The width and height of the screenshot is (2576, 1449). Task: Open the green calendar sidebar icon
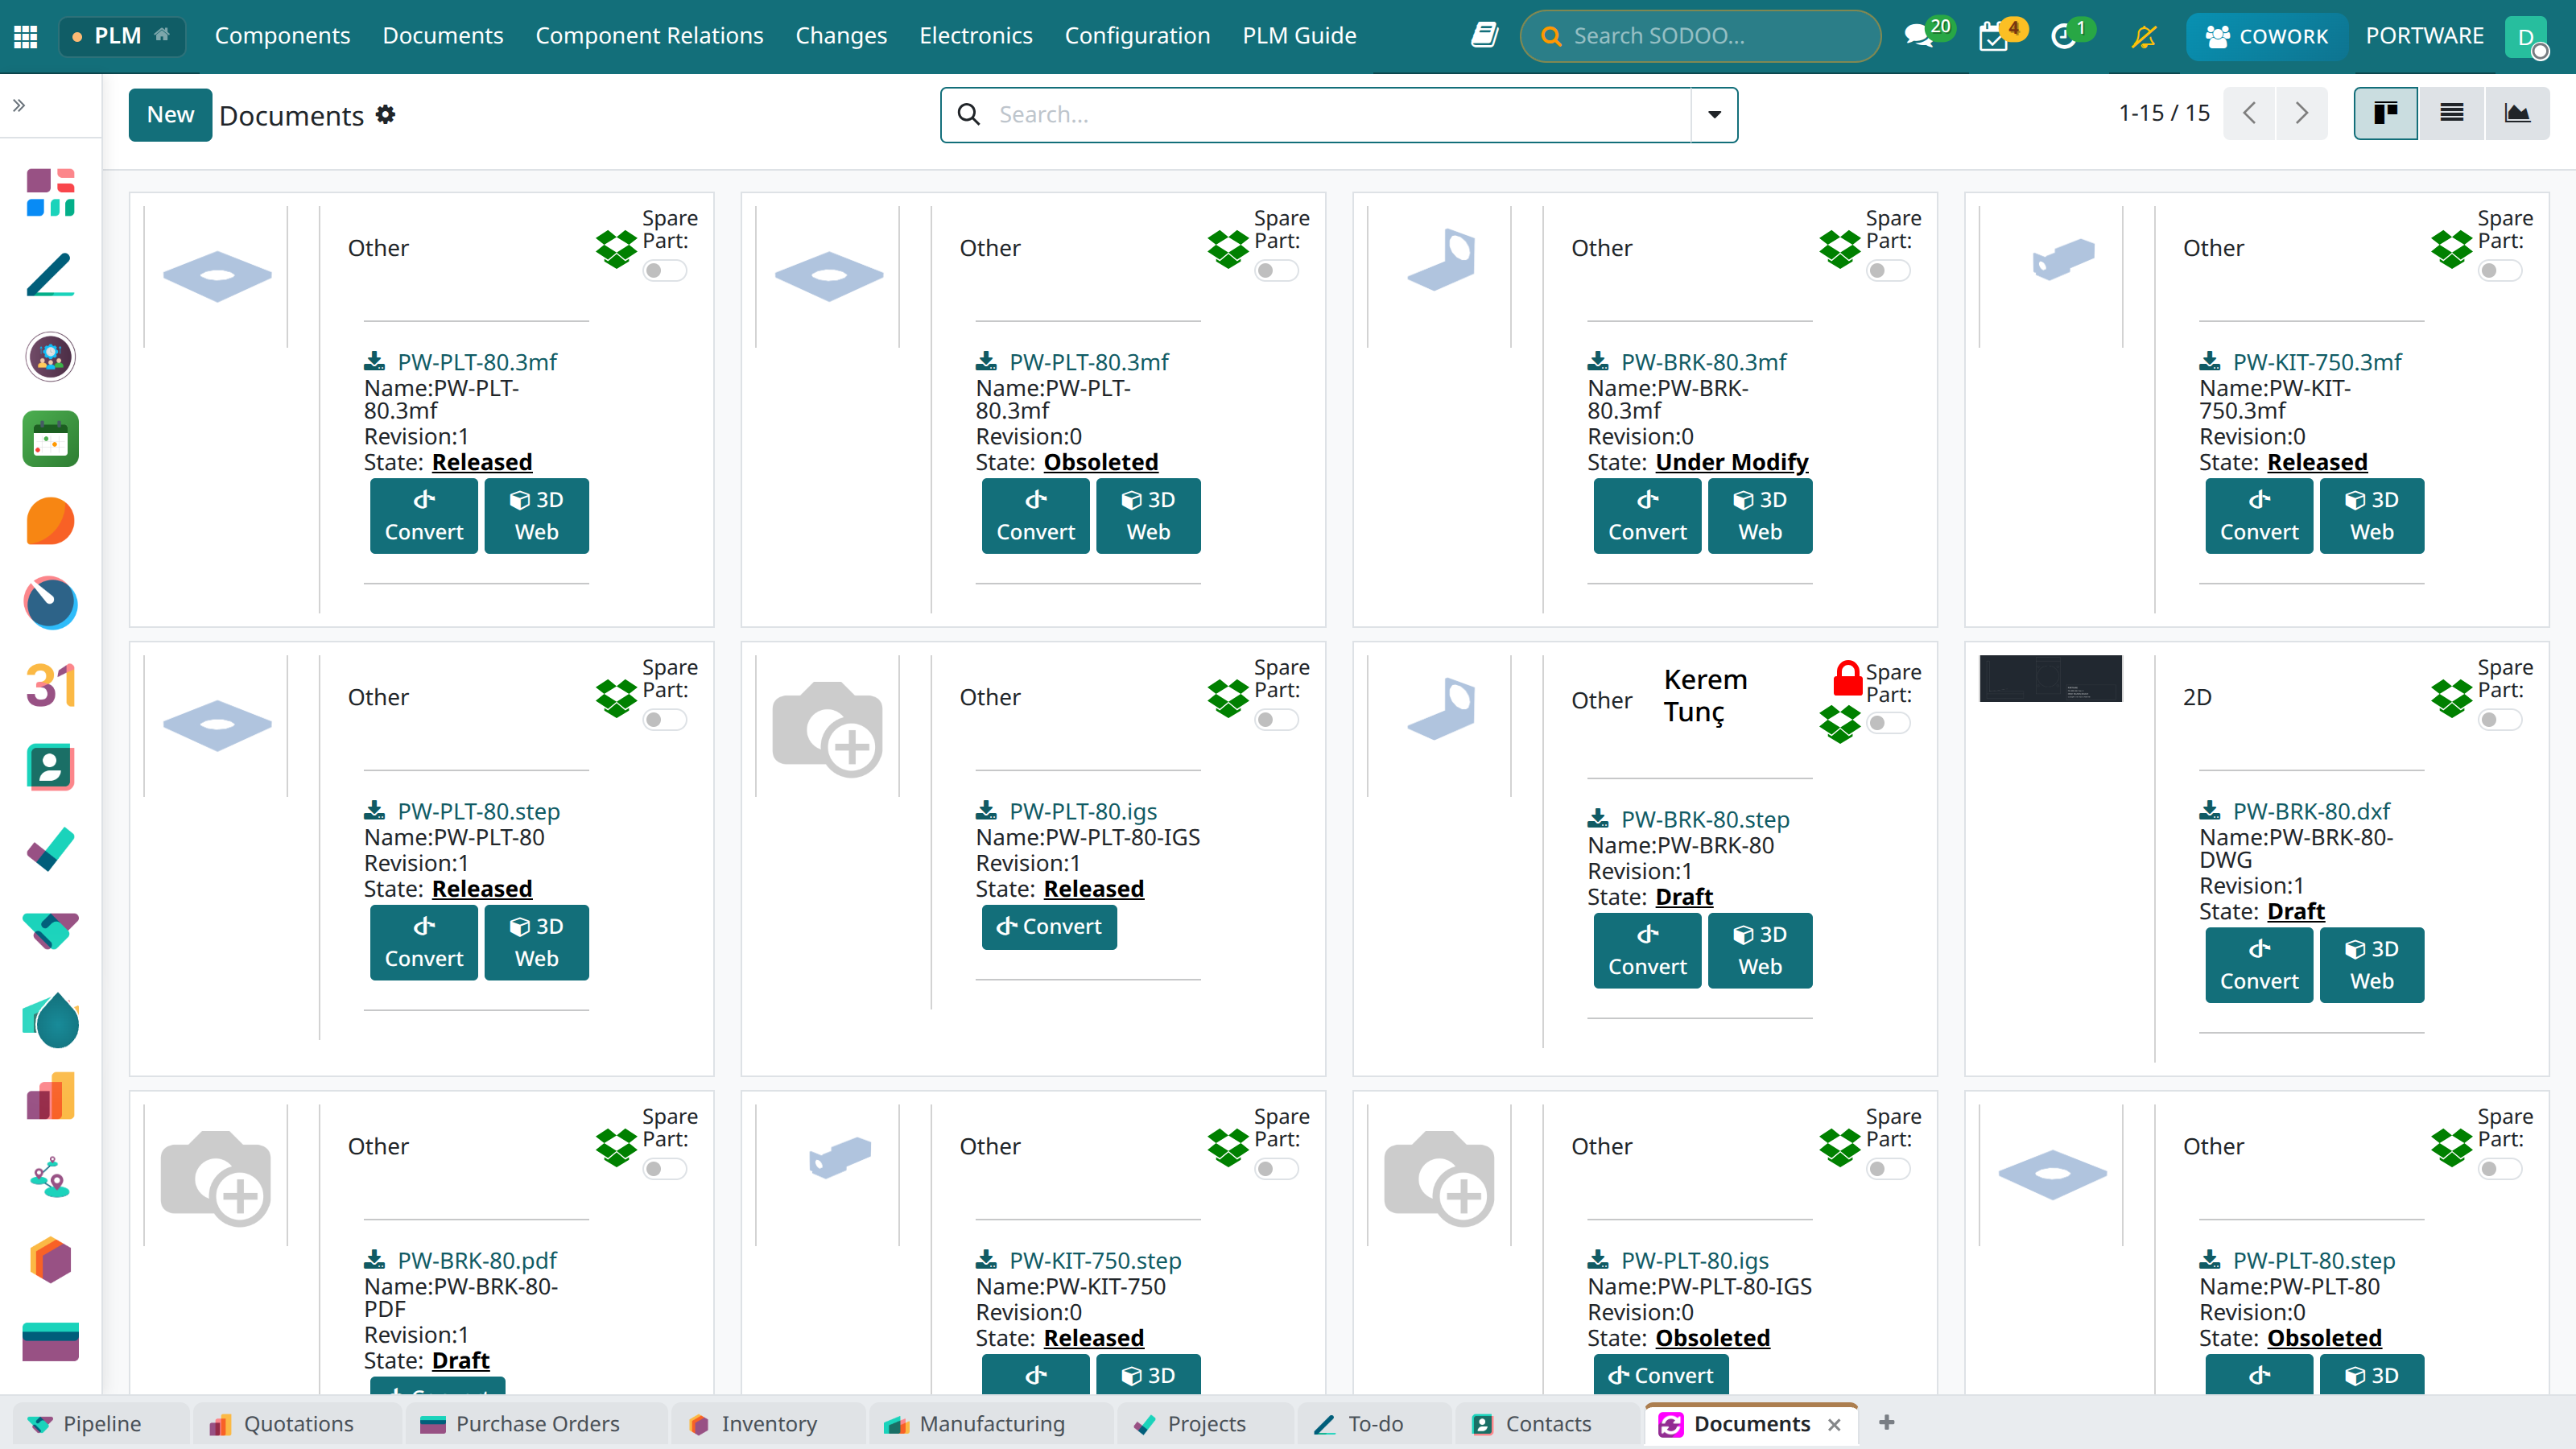pyautogui.click(x=50, y=439)
